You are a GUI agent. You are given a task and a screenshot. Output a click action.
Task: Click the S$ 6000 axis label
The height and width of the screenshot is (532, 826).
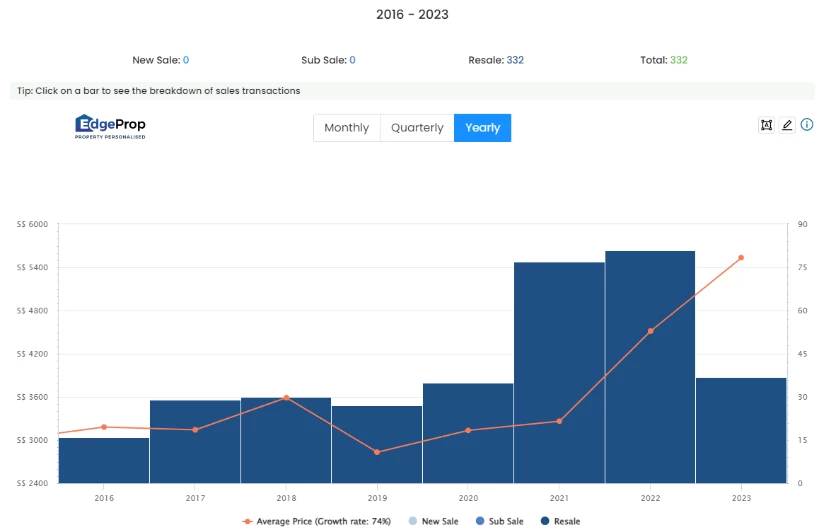click(x=32, y=224)
